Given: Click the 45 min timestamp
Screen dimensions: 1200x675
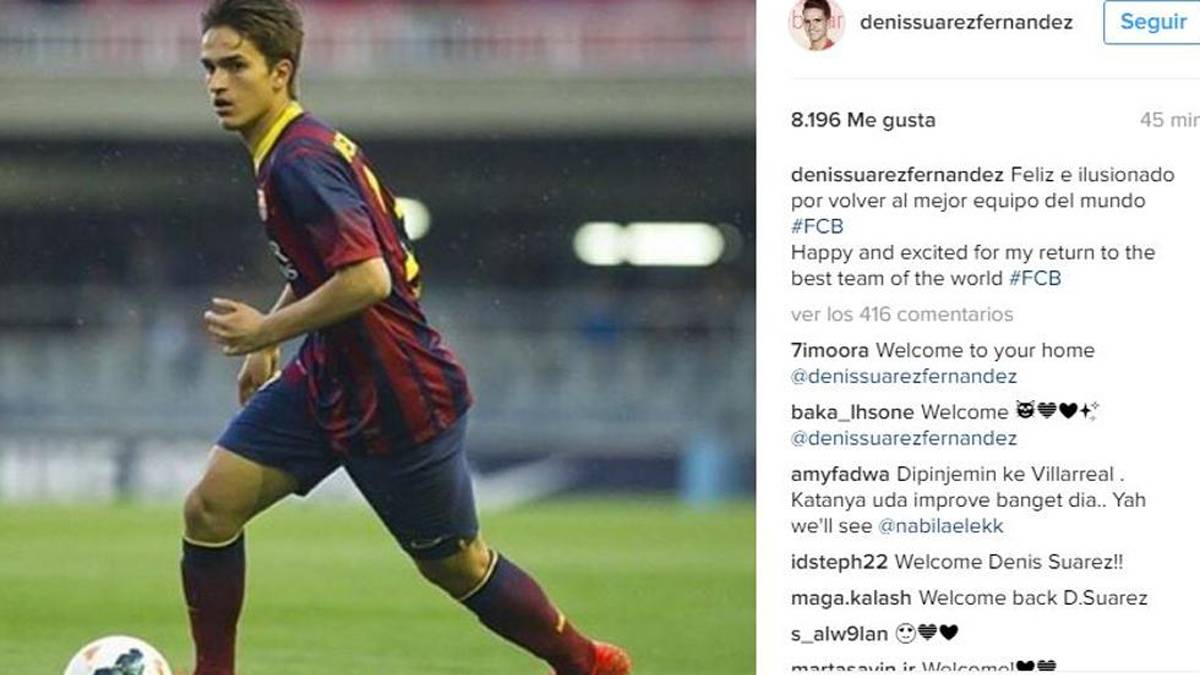Looking at the screenshot, I should pos(1169,120).
